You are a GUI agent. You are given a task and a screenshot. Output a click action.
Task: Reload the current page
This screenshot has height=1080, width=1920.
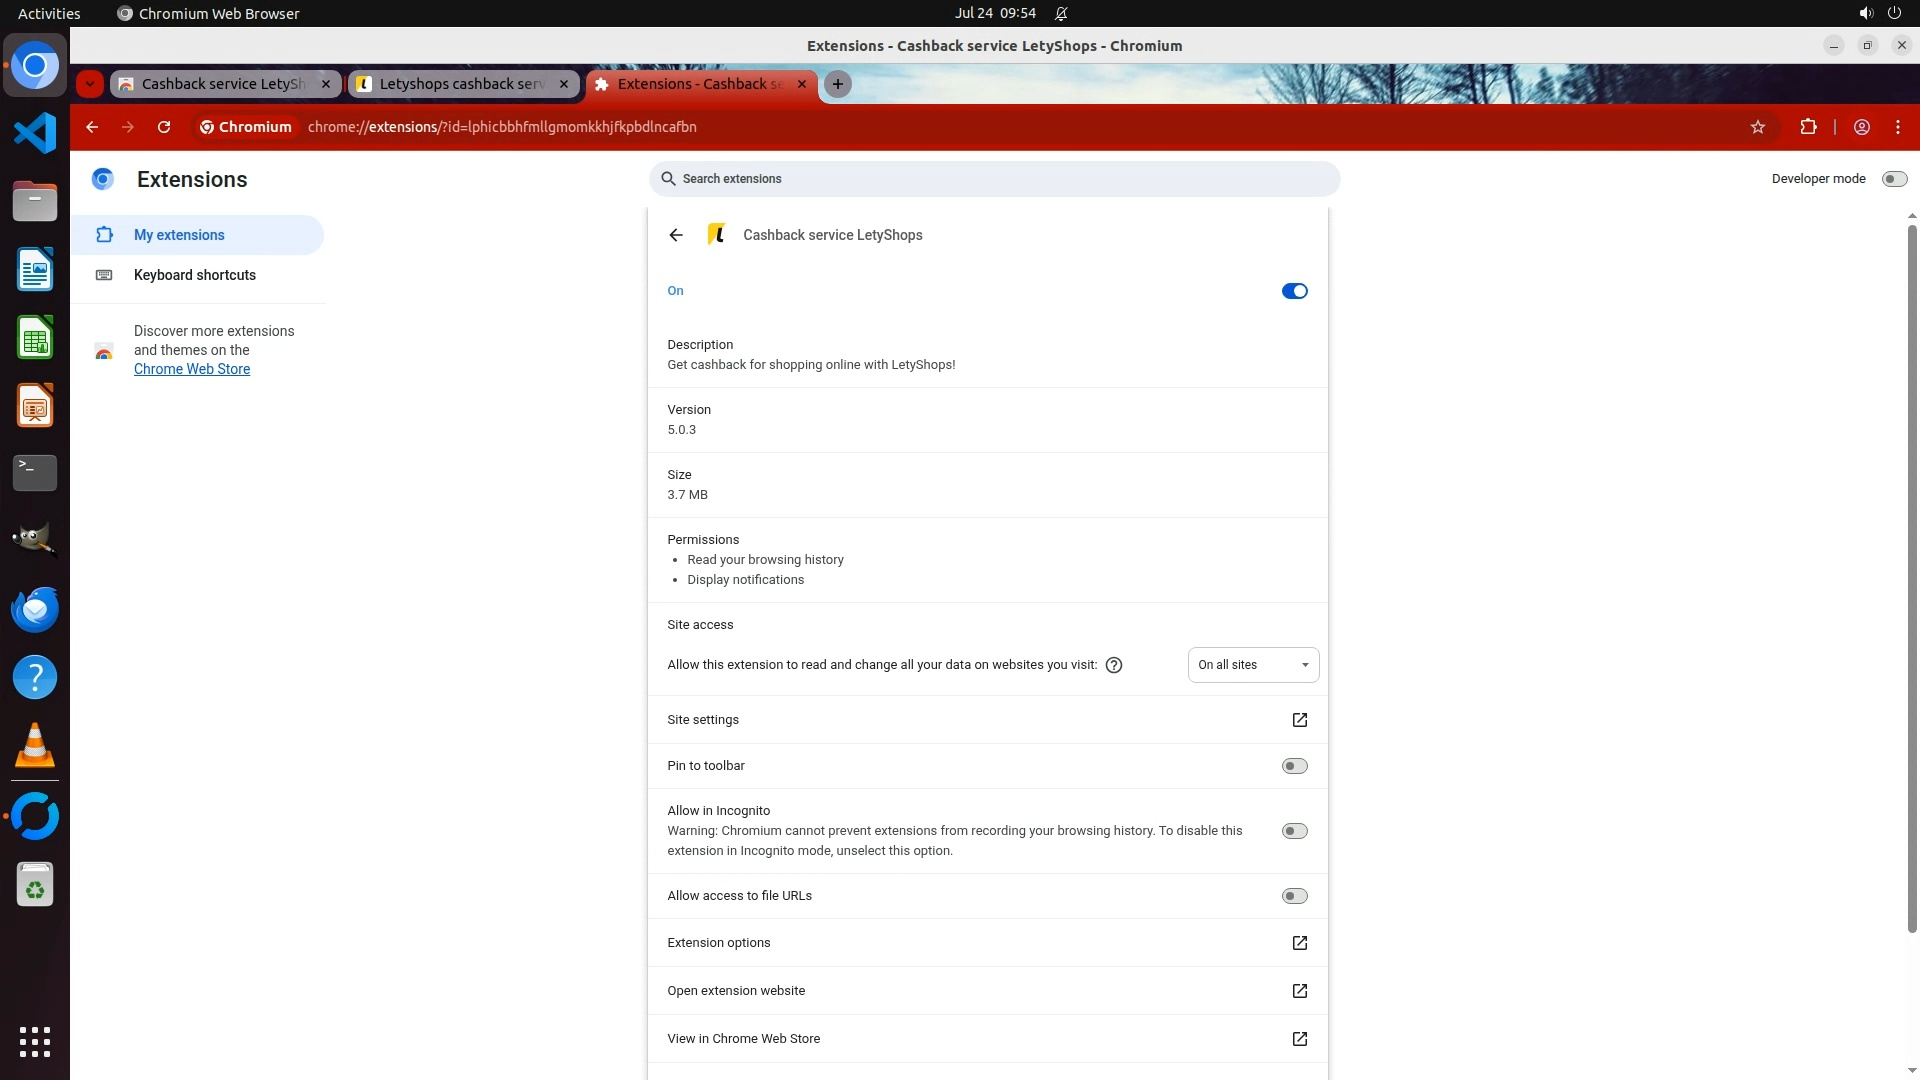point(164,127)
